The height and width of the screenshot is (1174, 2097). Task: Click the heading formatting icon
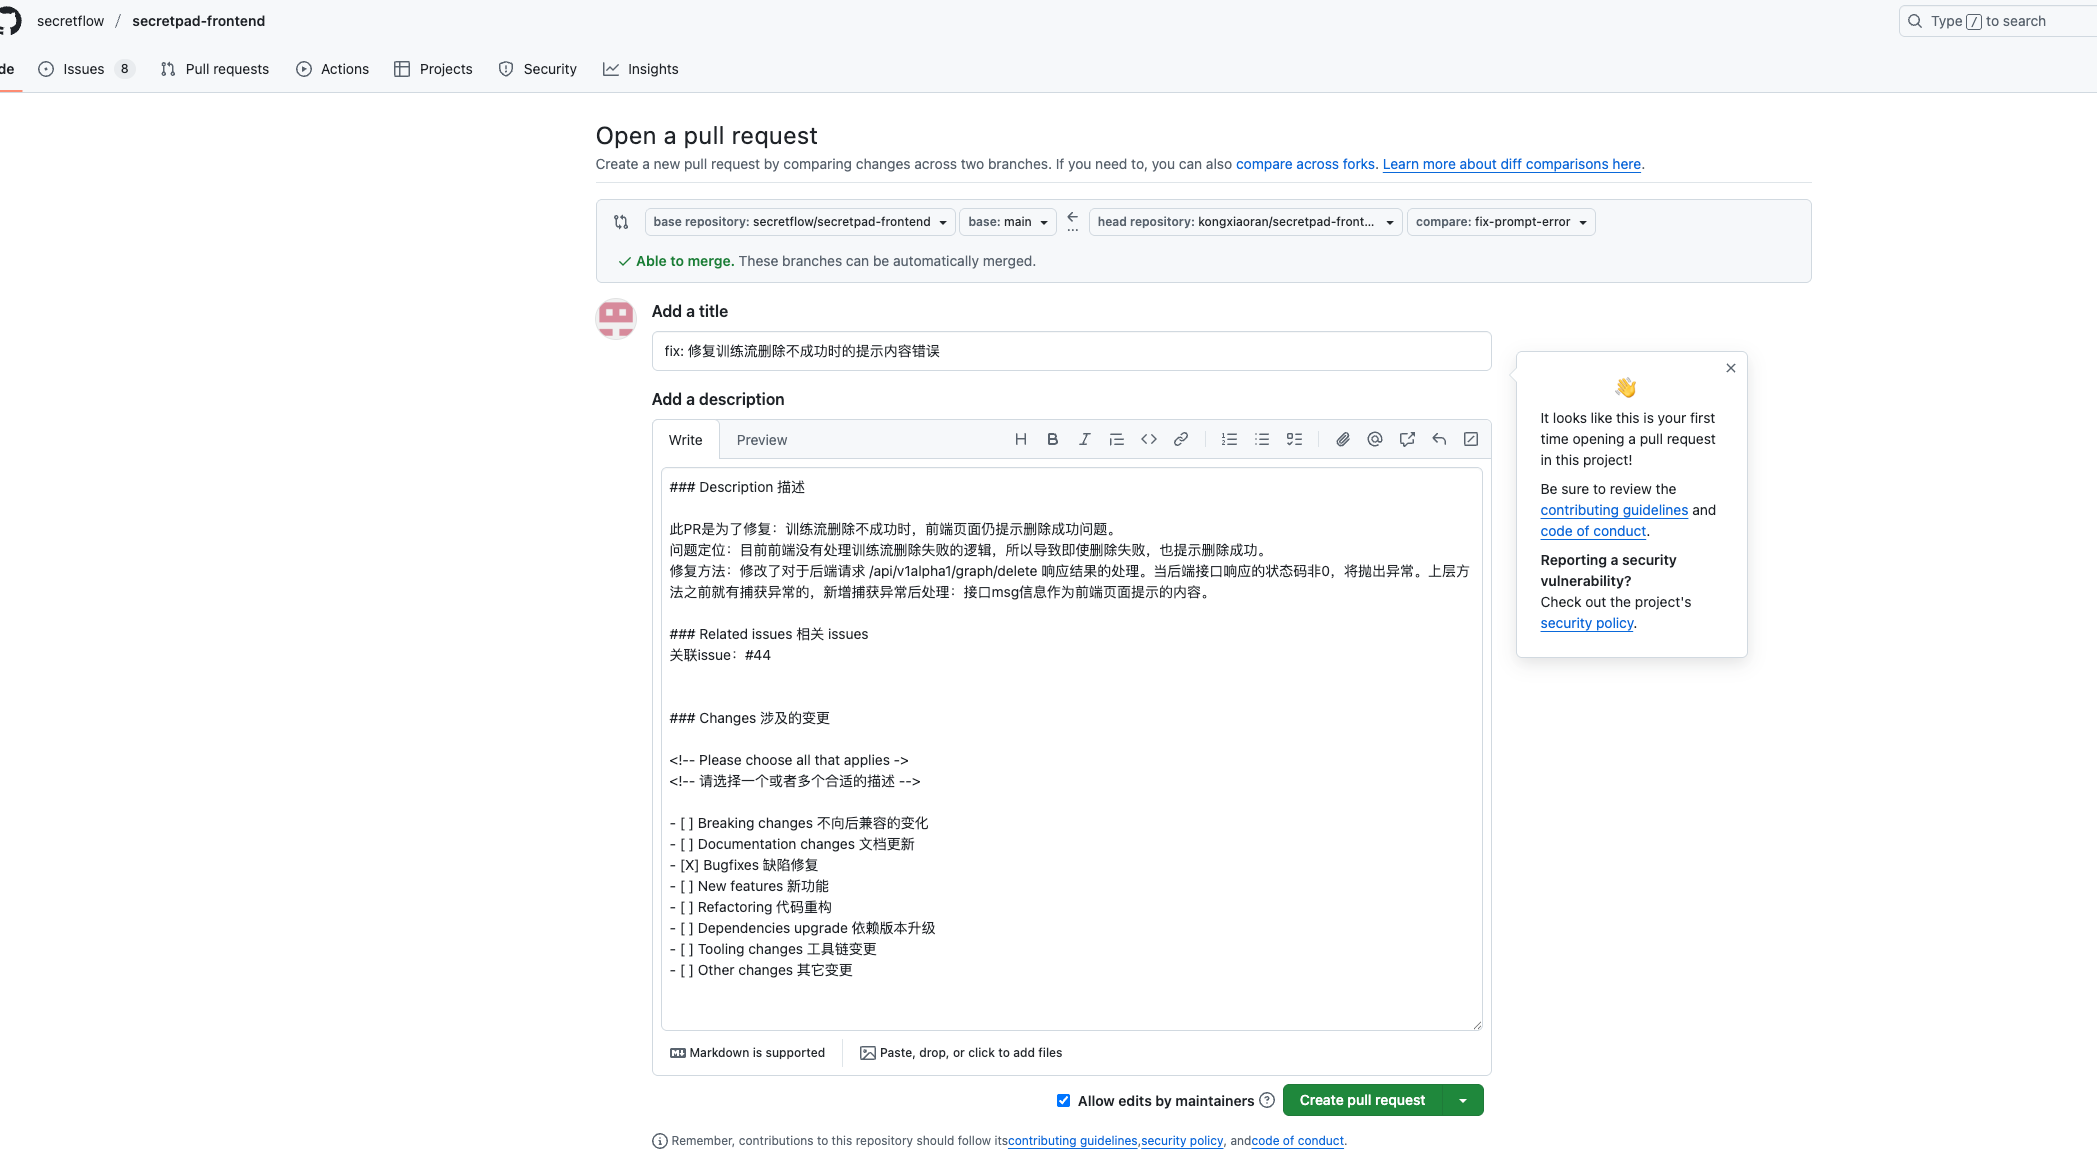click(1020, 439)
